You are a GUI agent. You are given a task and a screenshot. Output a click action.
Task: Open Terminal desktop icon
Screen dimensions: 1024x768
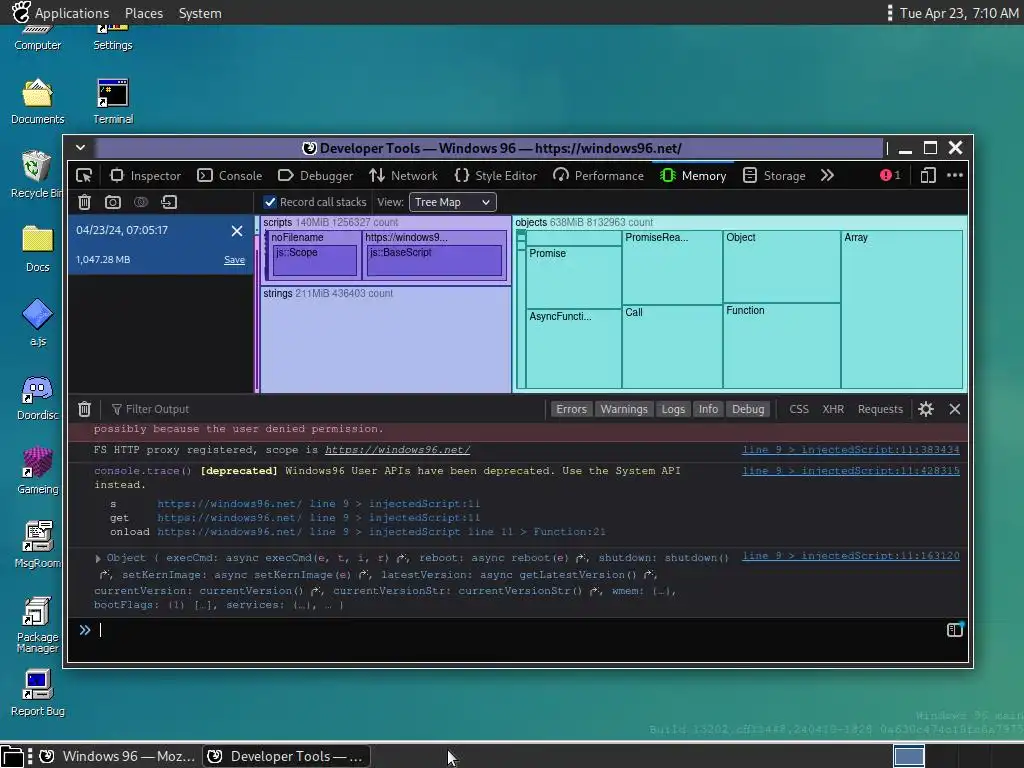tap(113, 102)
